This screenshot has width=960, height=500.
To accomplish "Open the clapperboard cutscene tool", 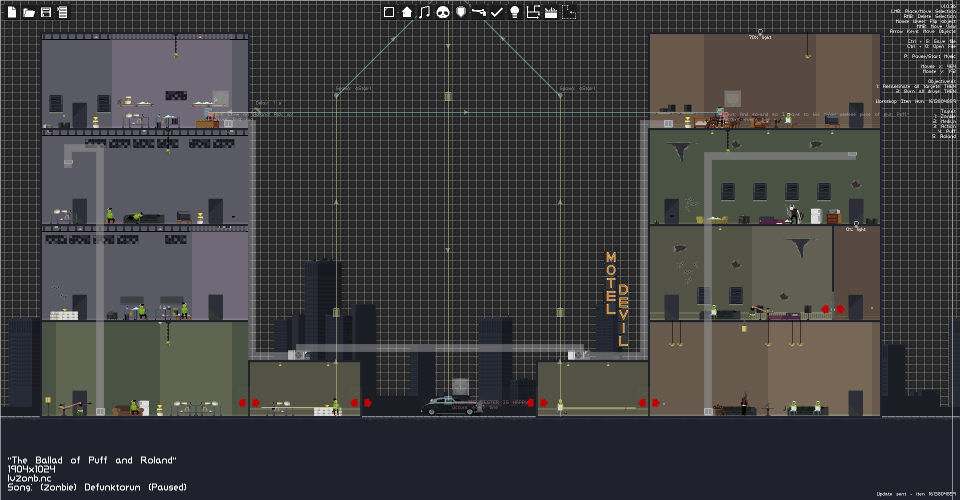I will click(x=551, y=12).
